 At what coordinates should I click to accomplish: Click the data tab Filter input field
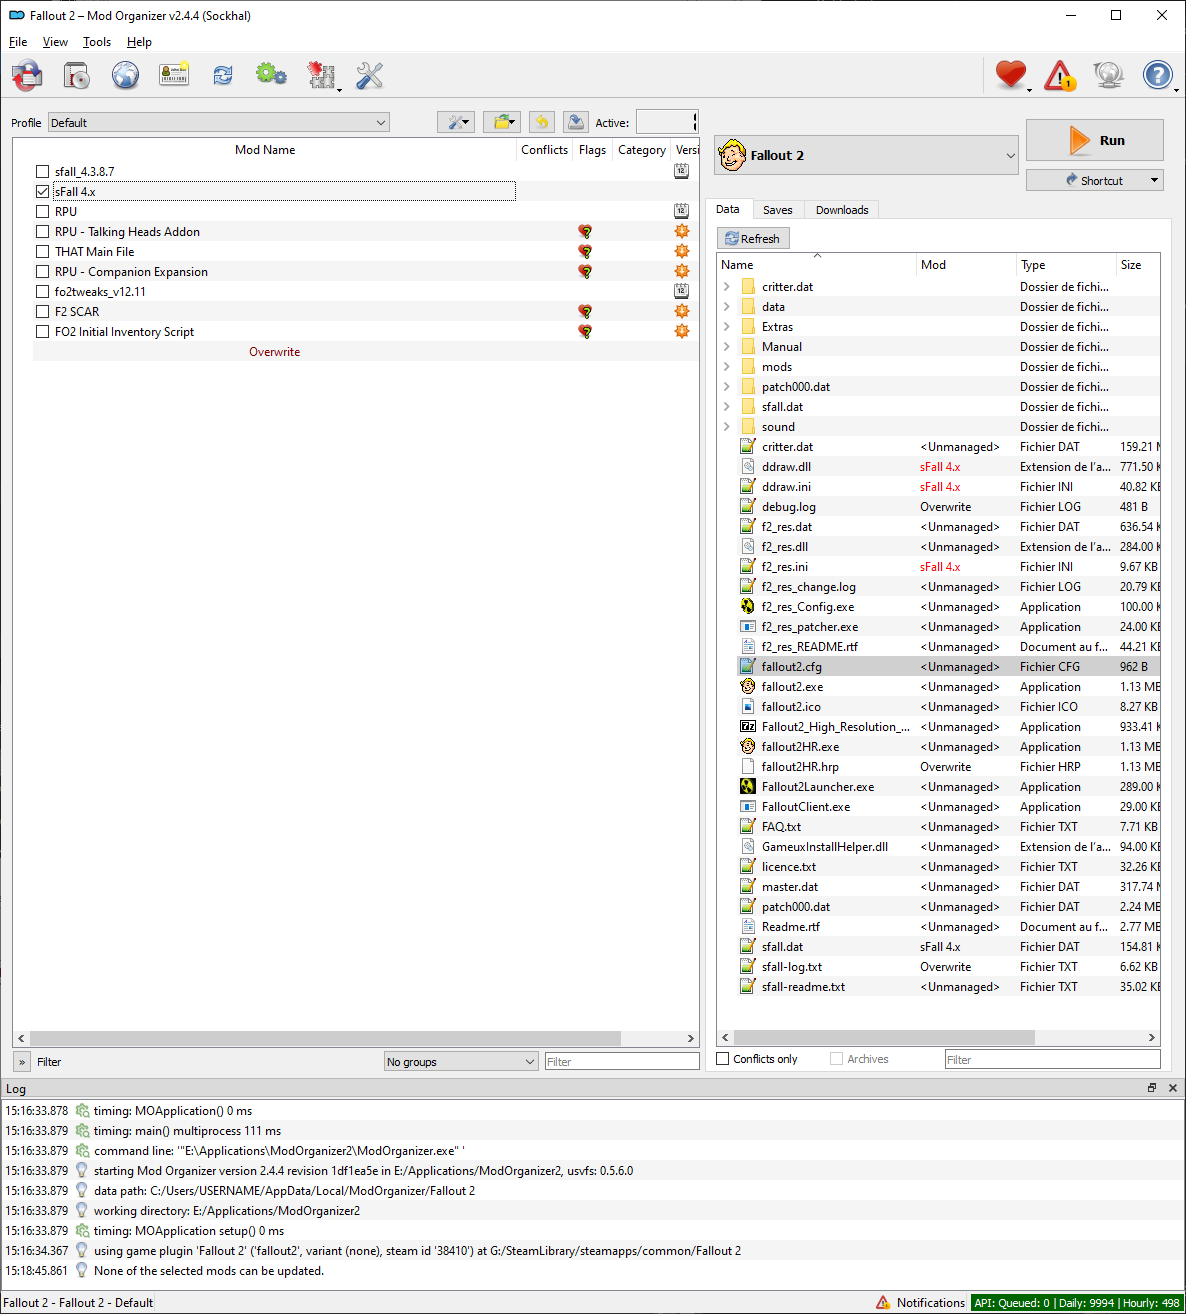(1052, 1059)
